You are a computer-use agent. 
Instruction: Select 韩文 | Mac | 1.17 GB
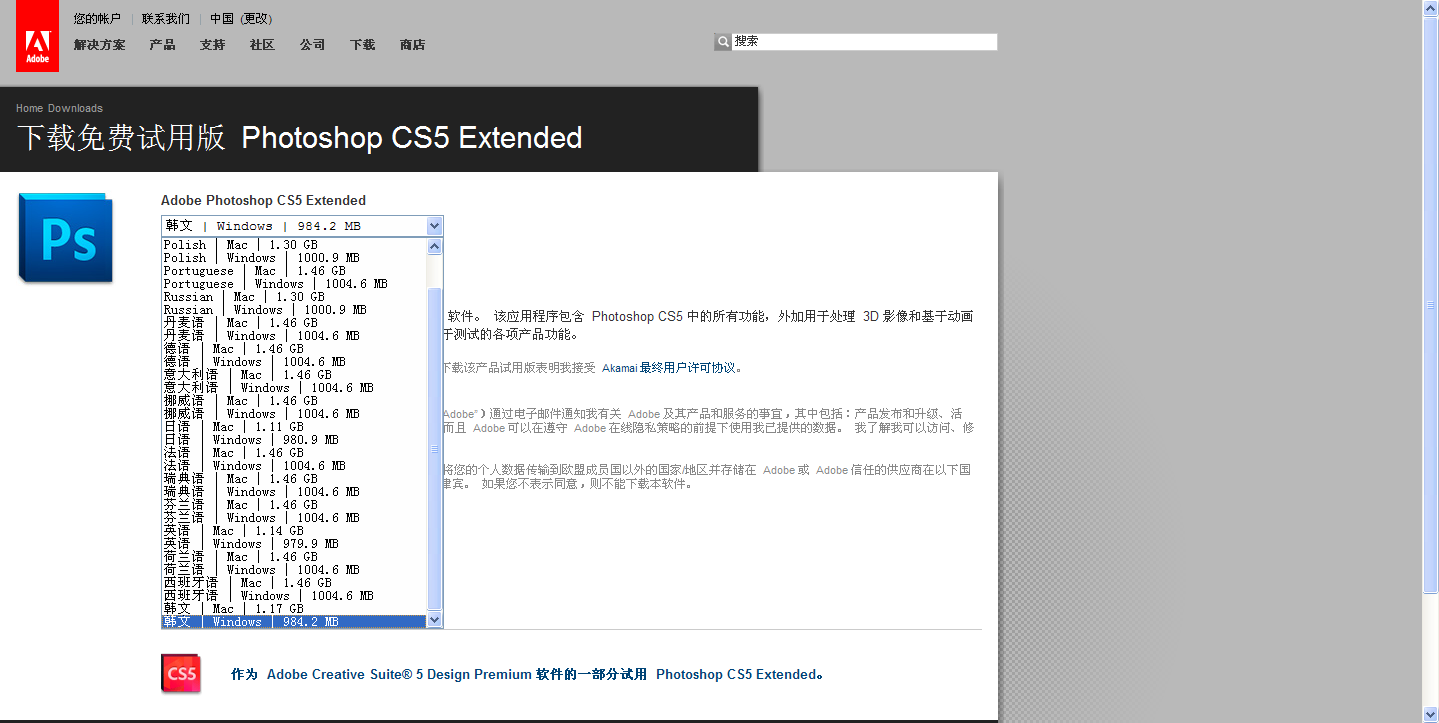pos(294,609)
